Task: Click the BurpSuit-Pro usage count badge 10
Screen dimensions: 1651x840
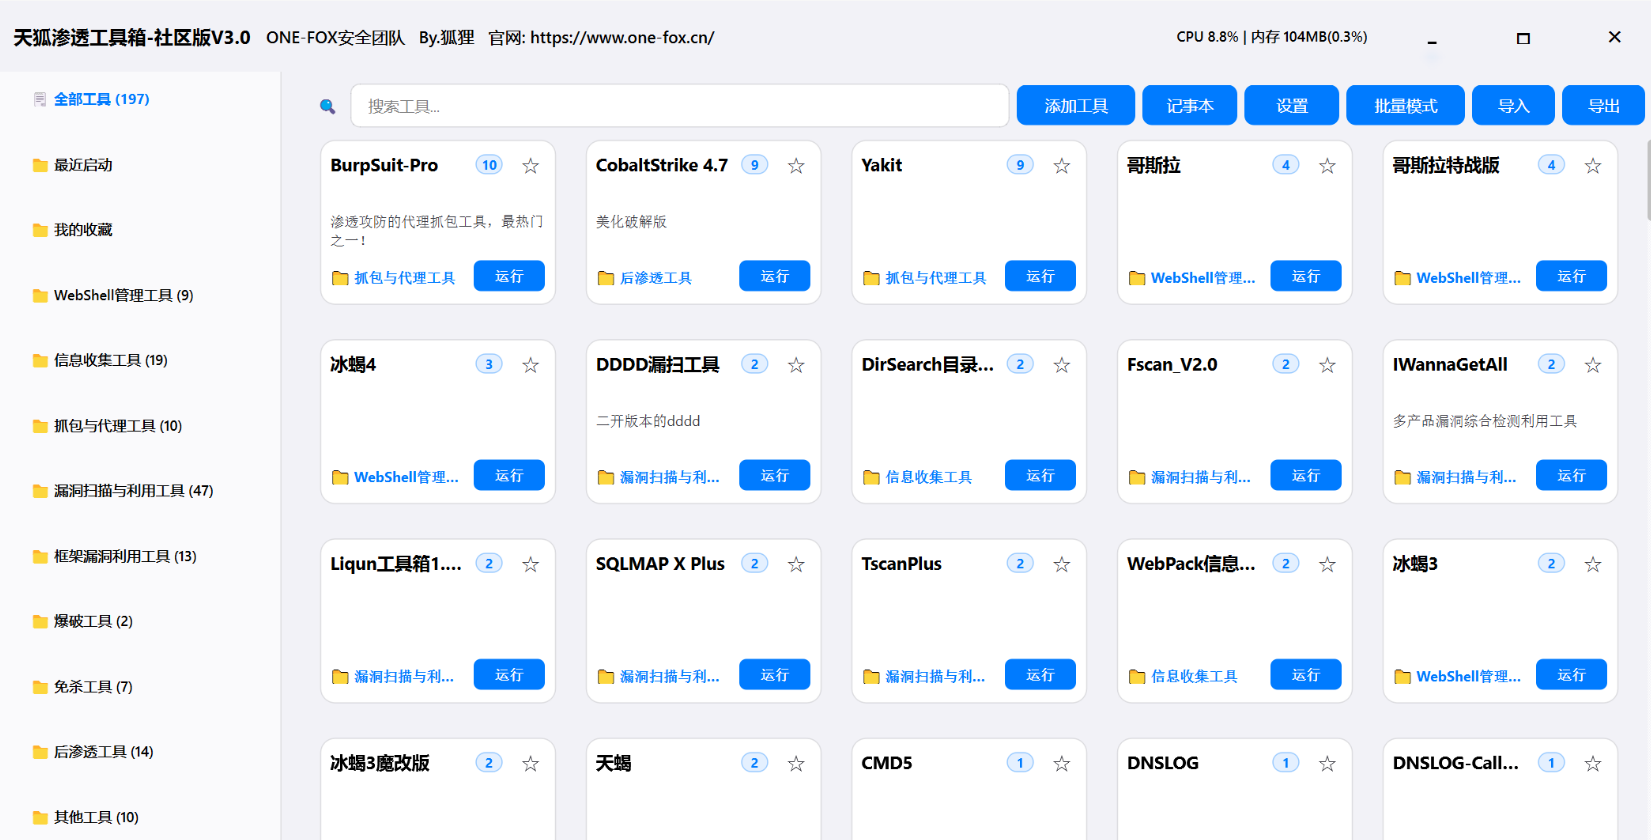Action: click(x=489, y=165)
